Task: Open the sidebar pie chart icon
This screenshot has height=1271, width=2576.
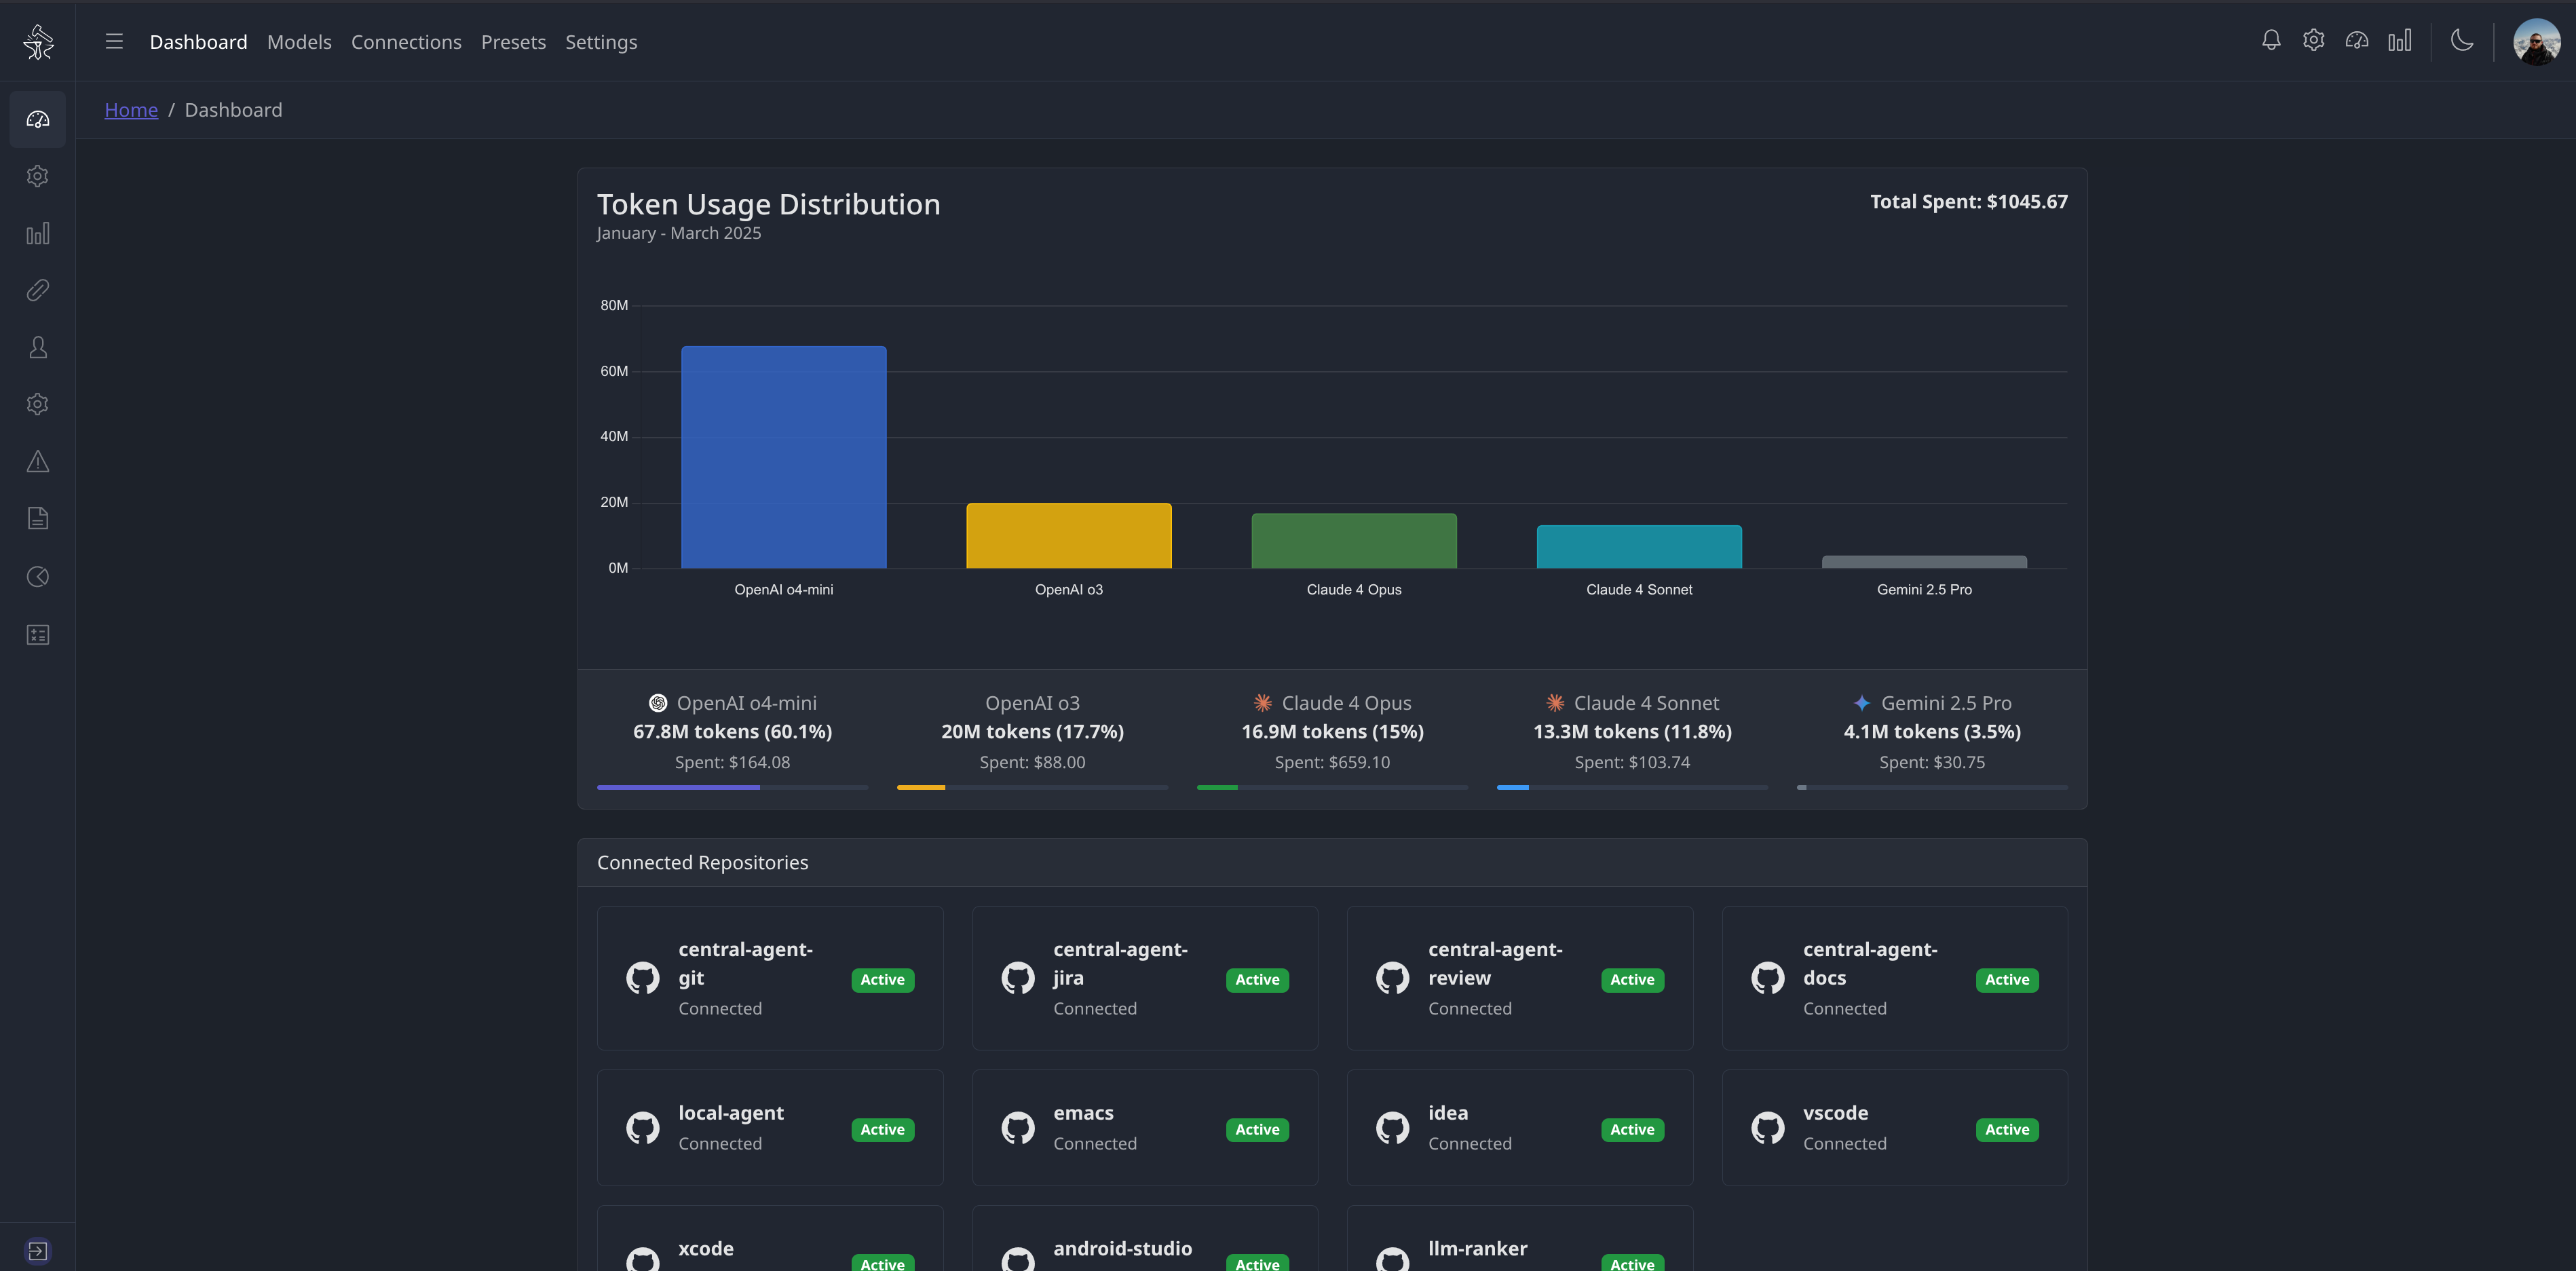Action: point(38,577)
